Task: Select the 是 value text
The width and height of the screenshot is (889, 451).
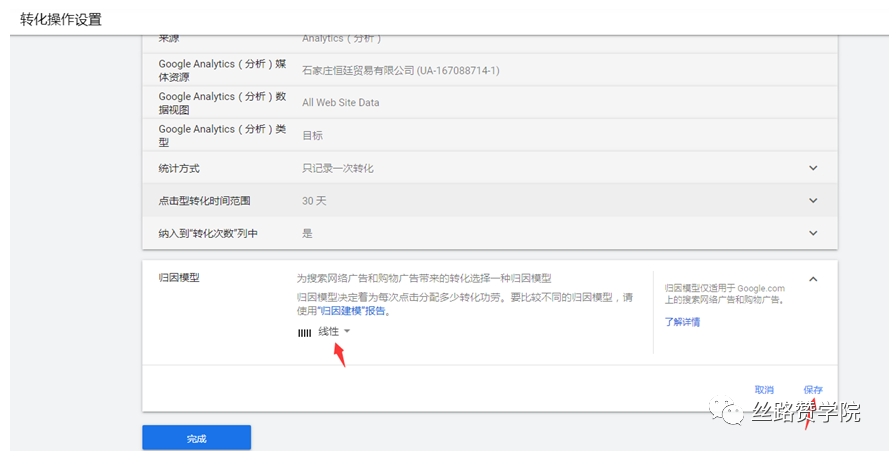Action: tap(307, 233)
